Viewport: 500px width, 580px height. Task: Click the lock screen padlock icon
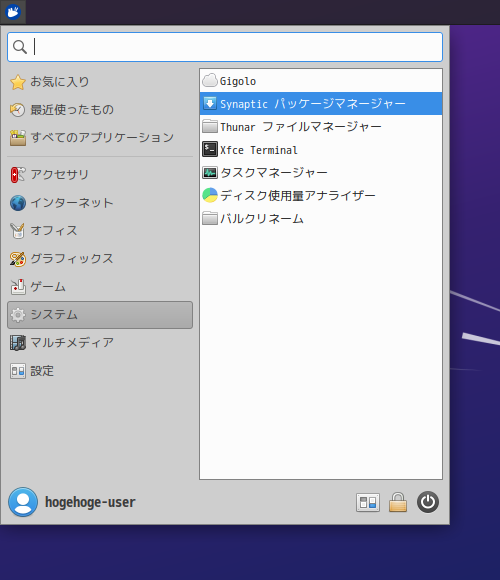(x=398, y=502)
